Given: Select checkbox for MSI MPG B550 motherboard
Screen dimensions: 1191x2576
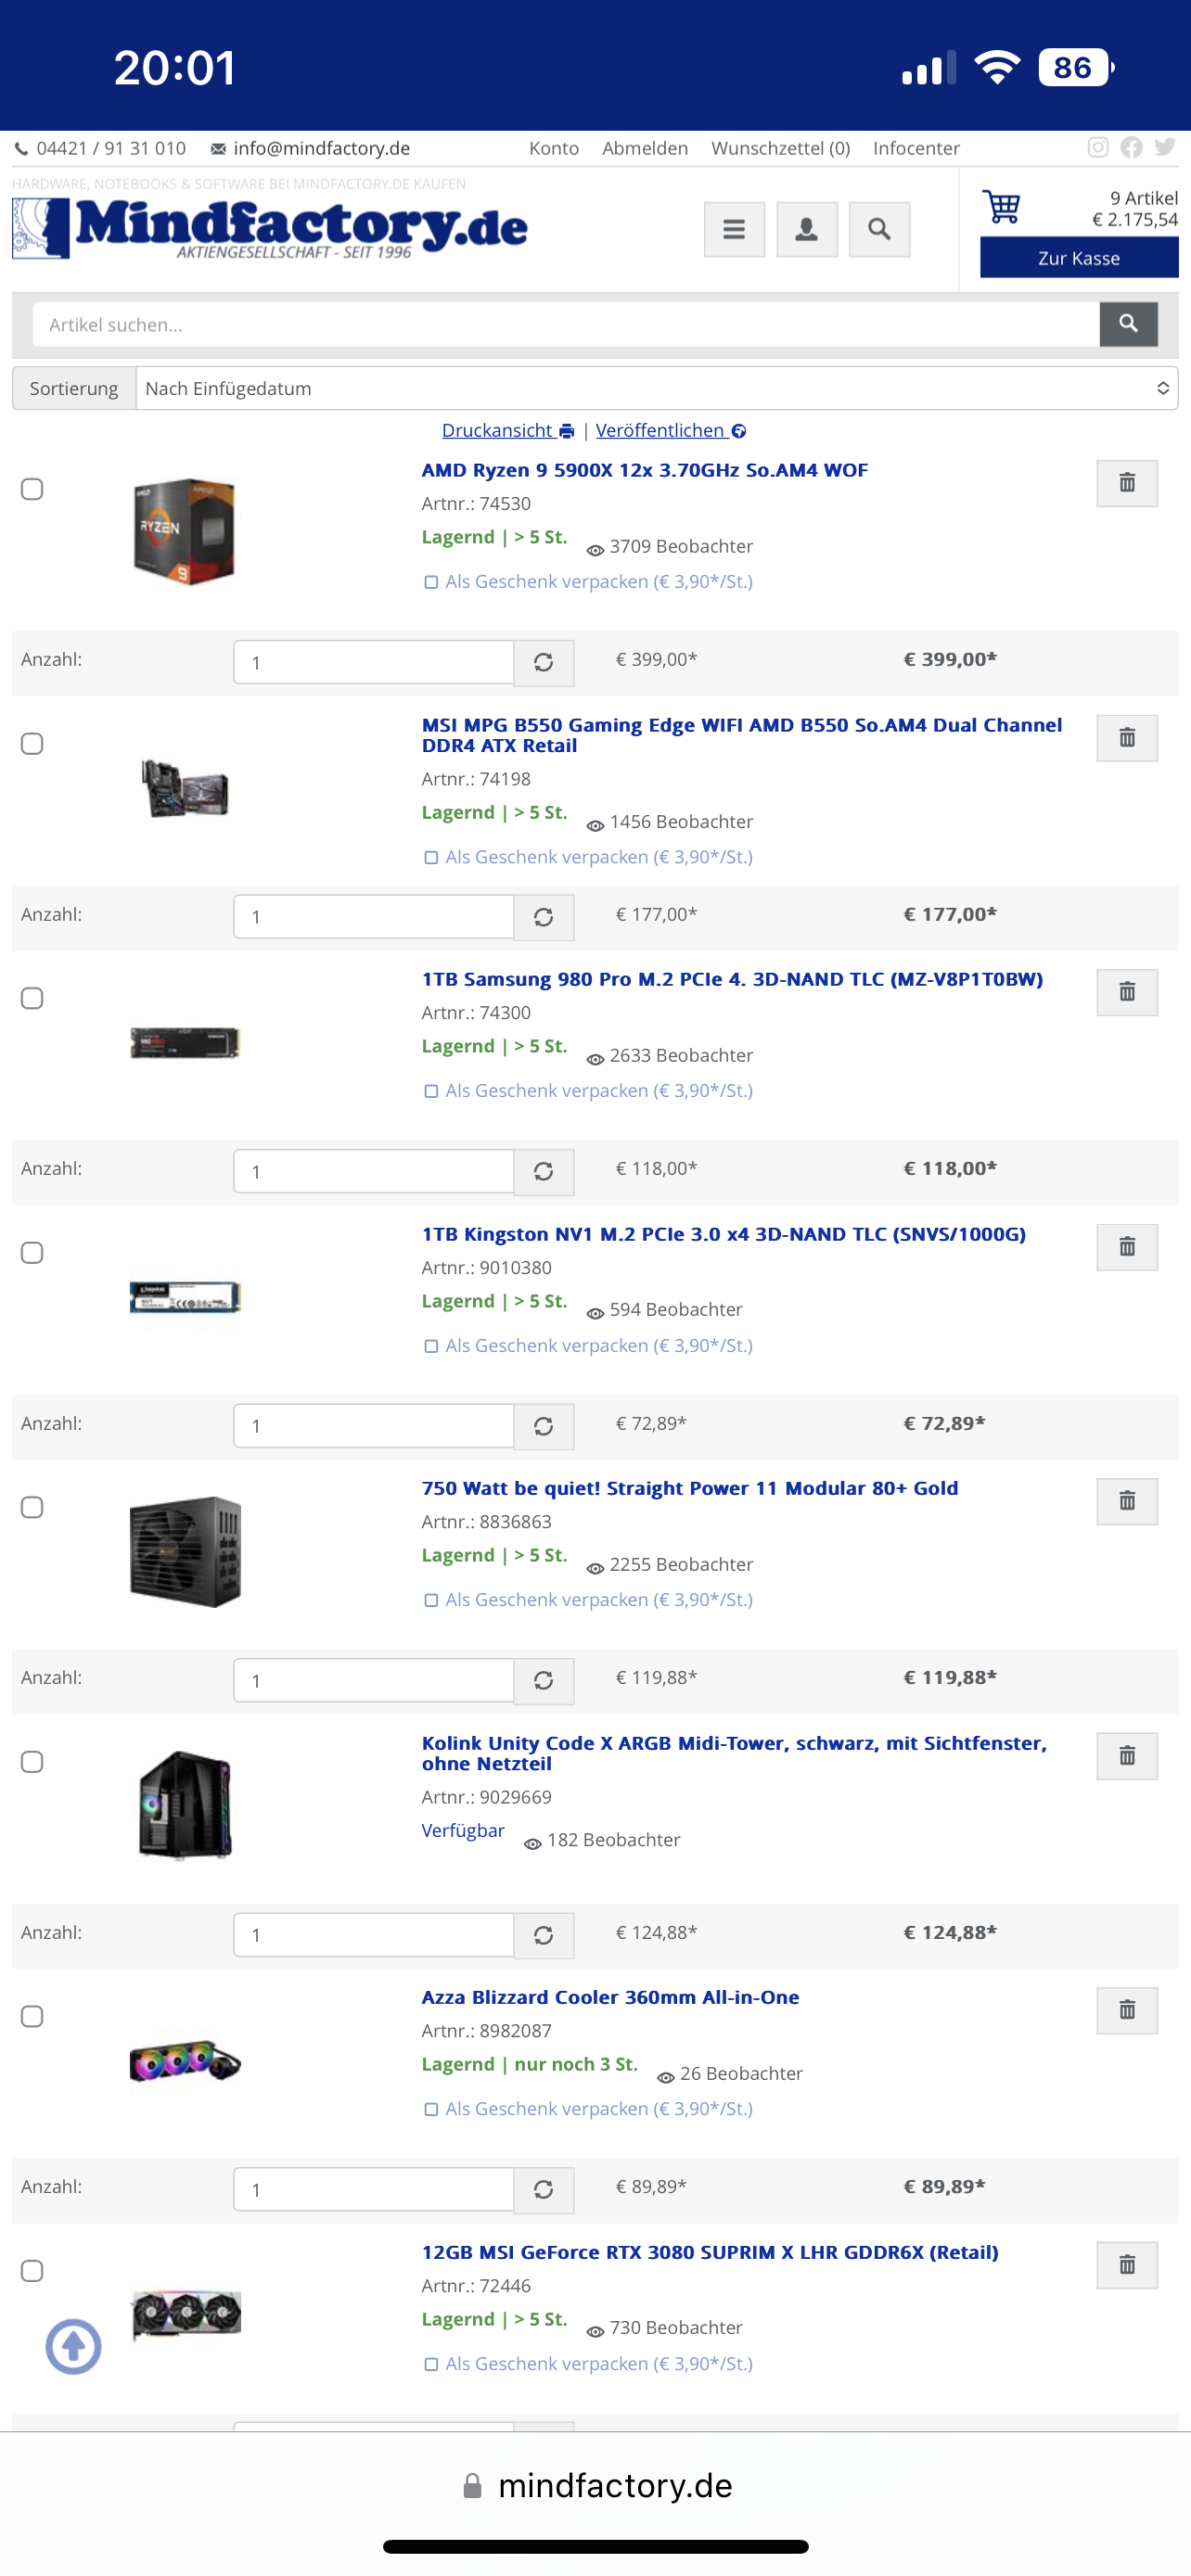Looking at the screenshot, I should click(32, 744).
